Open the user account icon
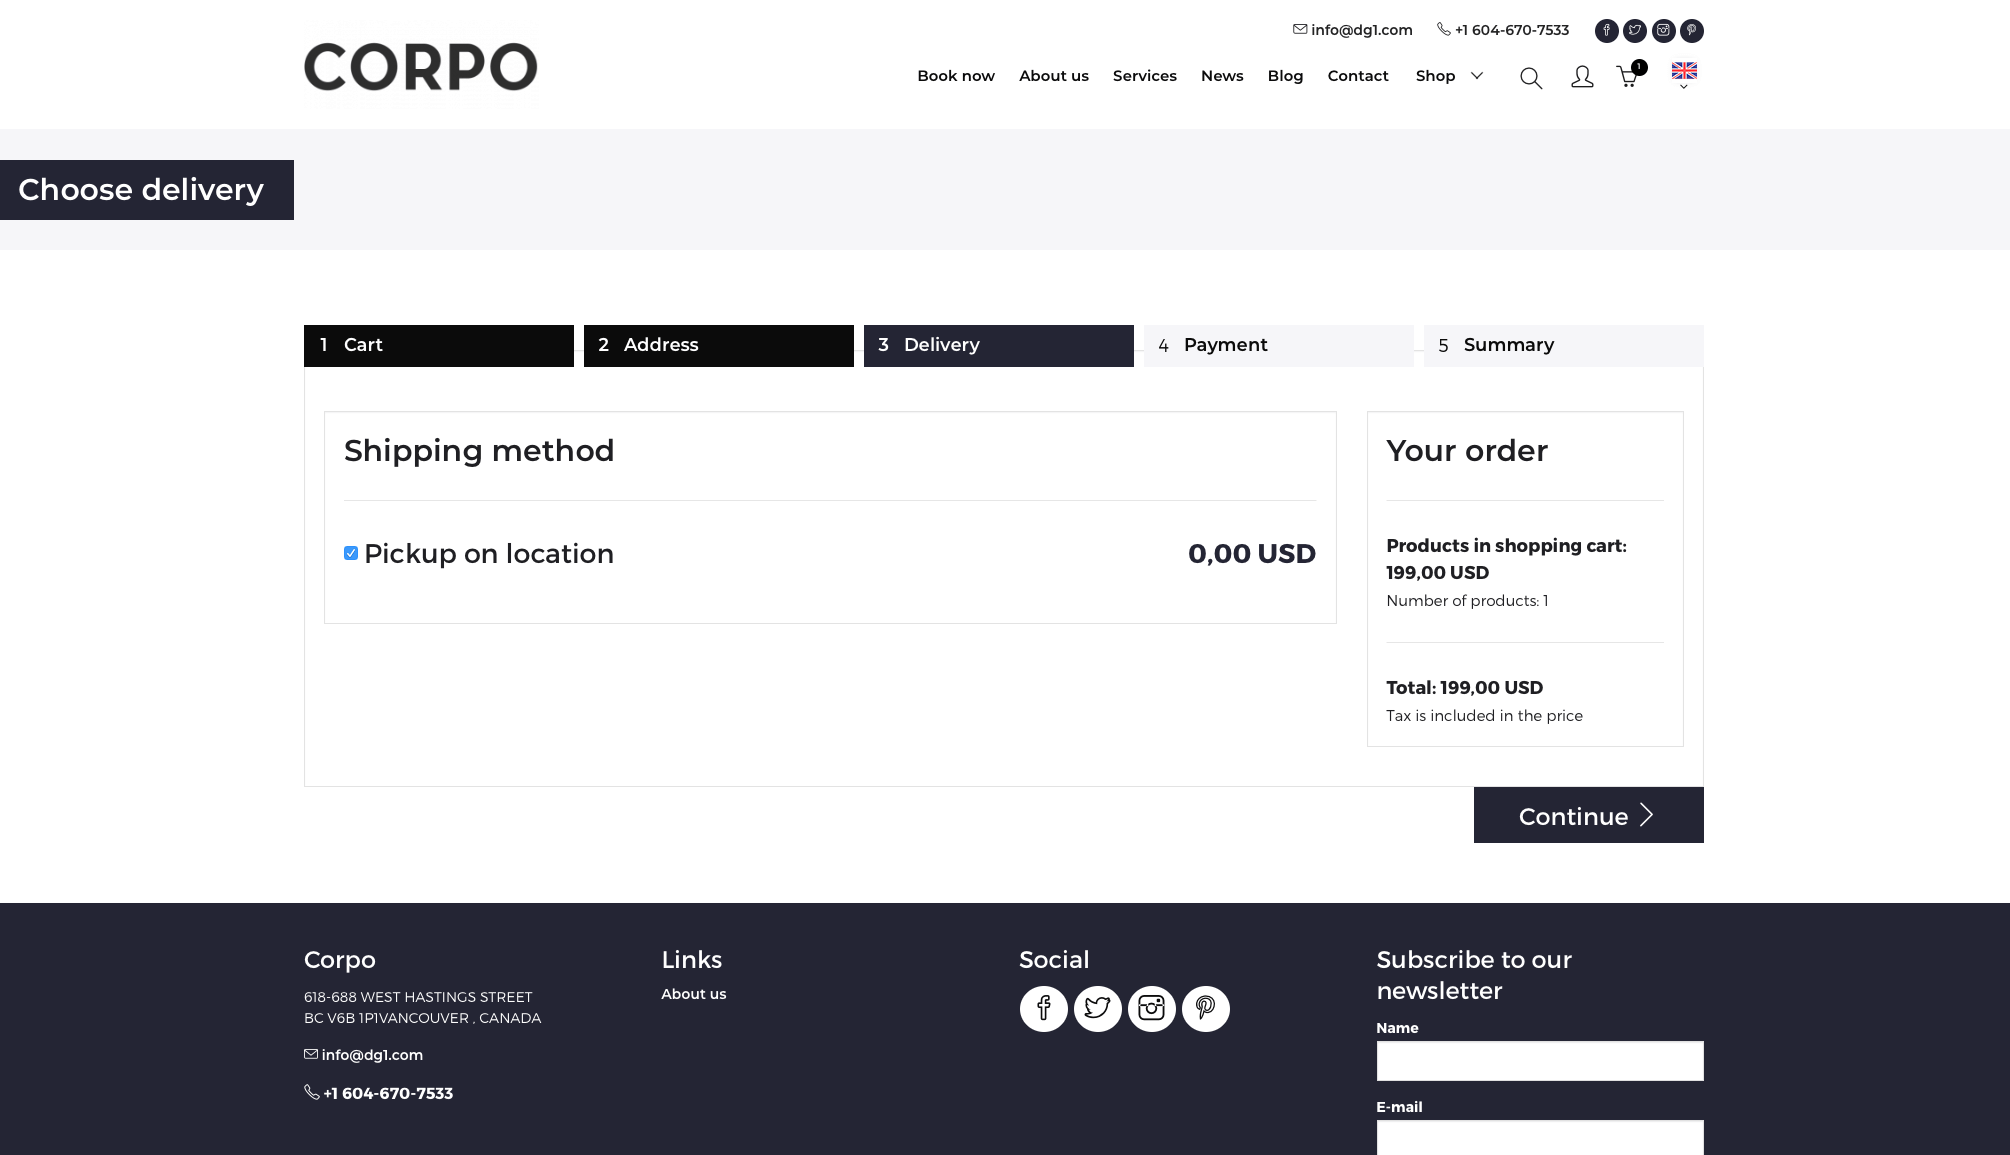Image resolution: width=2010 pixels, height=1155 pixels. tap(1582, 77)
